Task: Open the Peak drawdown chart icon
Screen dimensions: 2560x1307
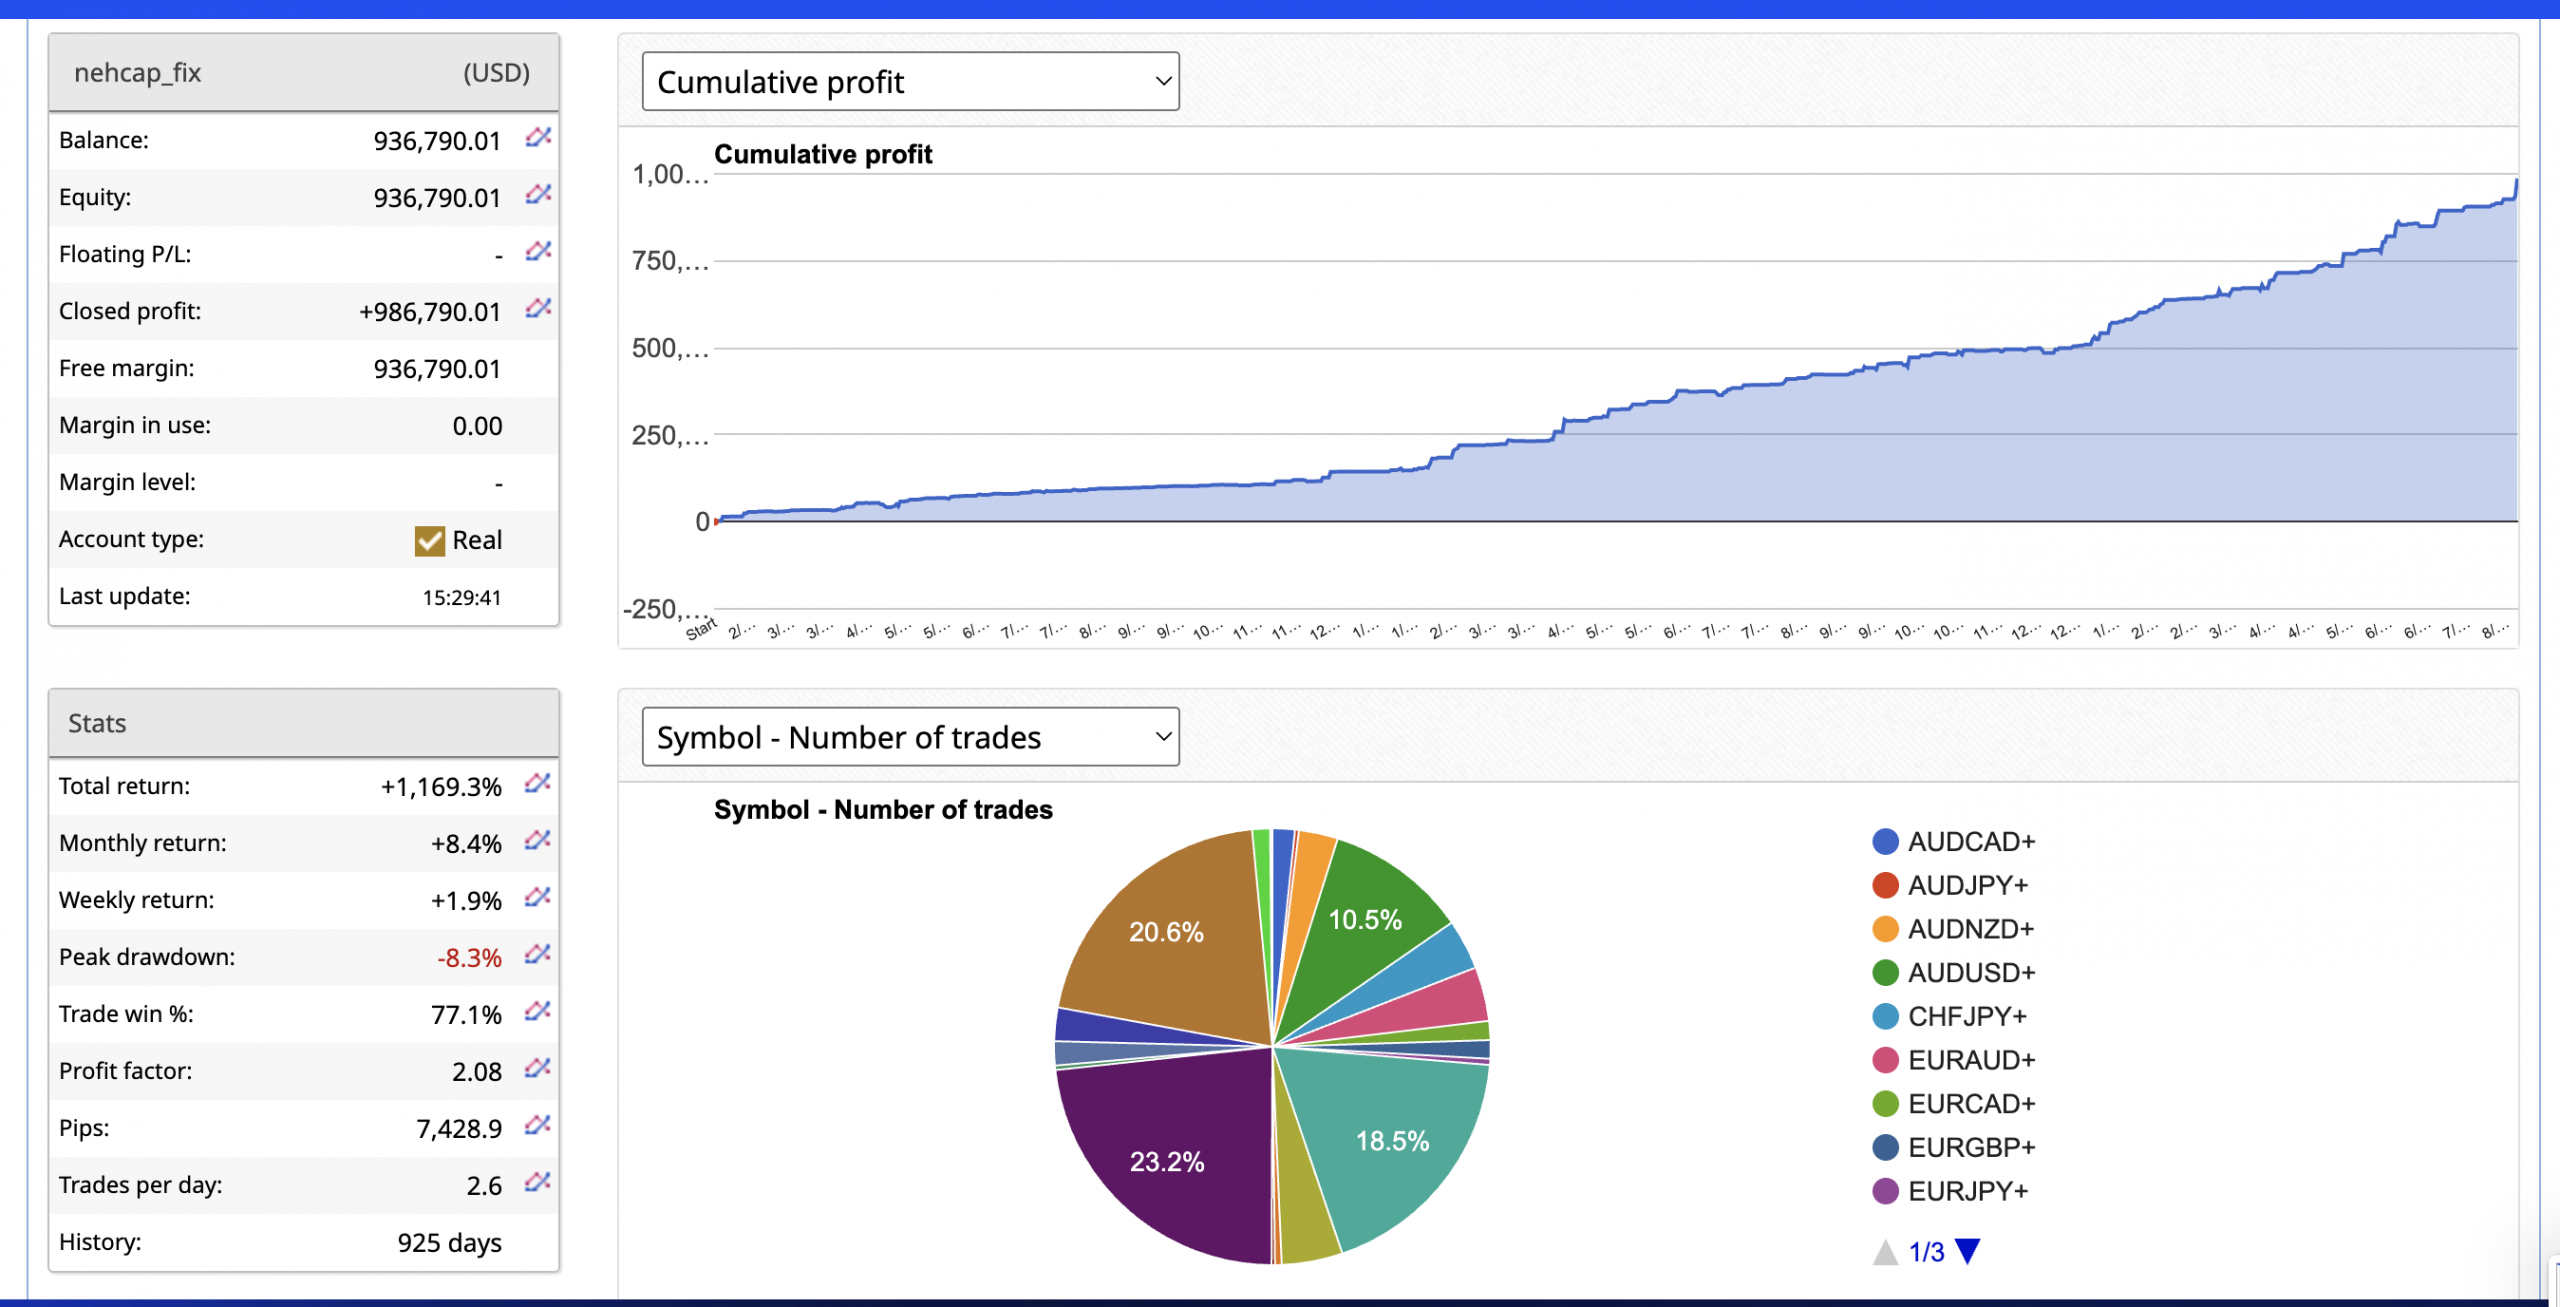Action: [x=538, y=954]
